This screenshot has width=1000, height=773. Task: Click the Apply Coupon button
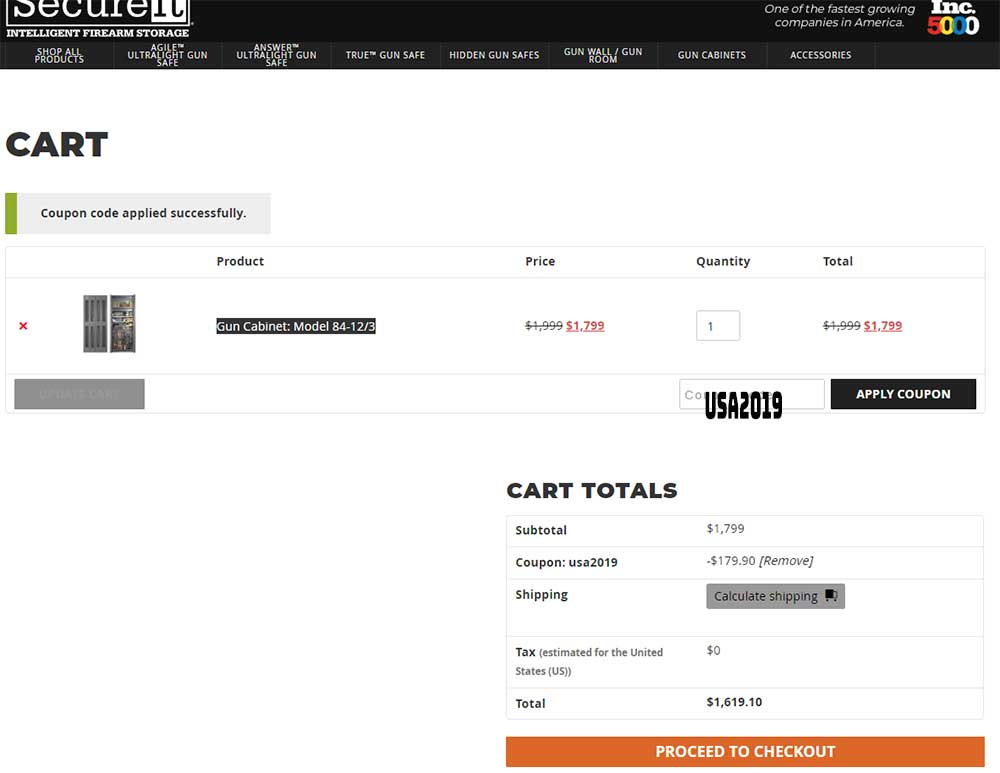[x=903, y=394]
